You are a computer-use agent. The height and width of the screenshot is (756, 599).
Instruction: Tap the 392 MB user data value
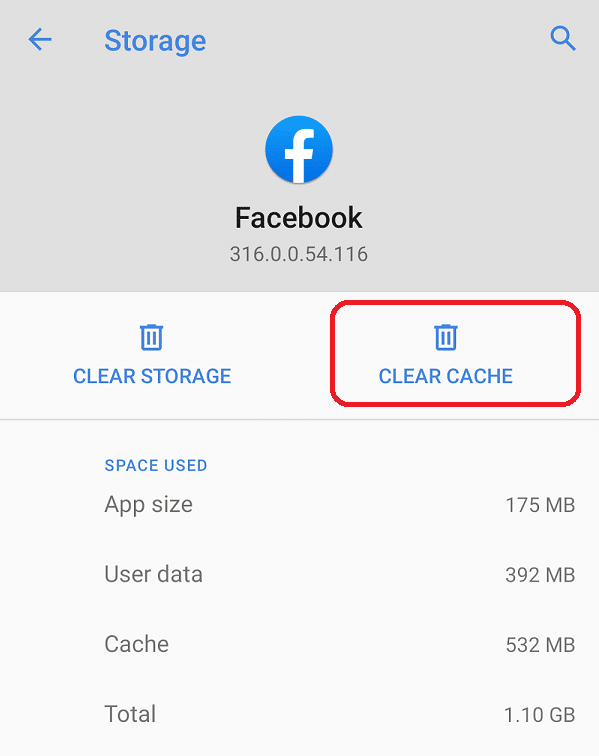[x=540, y=575]
